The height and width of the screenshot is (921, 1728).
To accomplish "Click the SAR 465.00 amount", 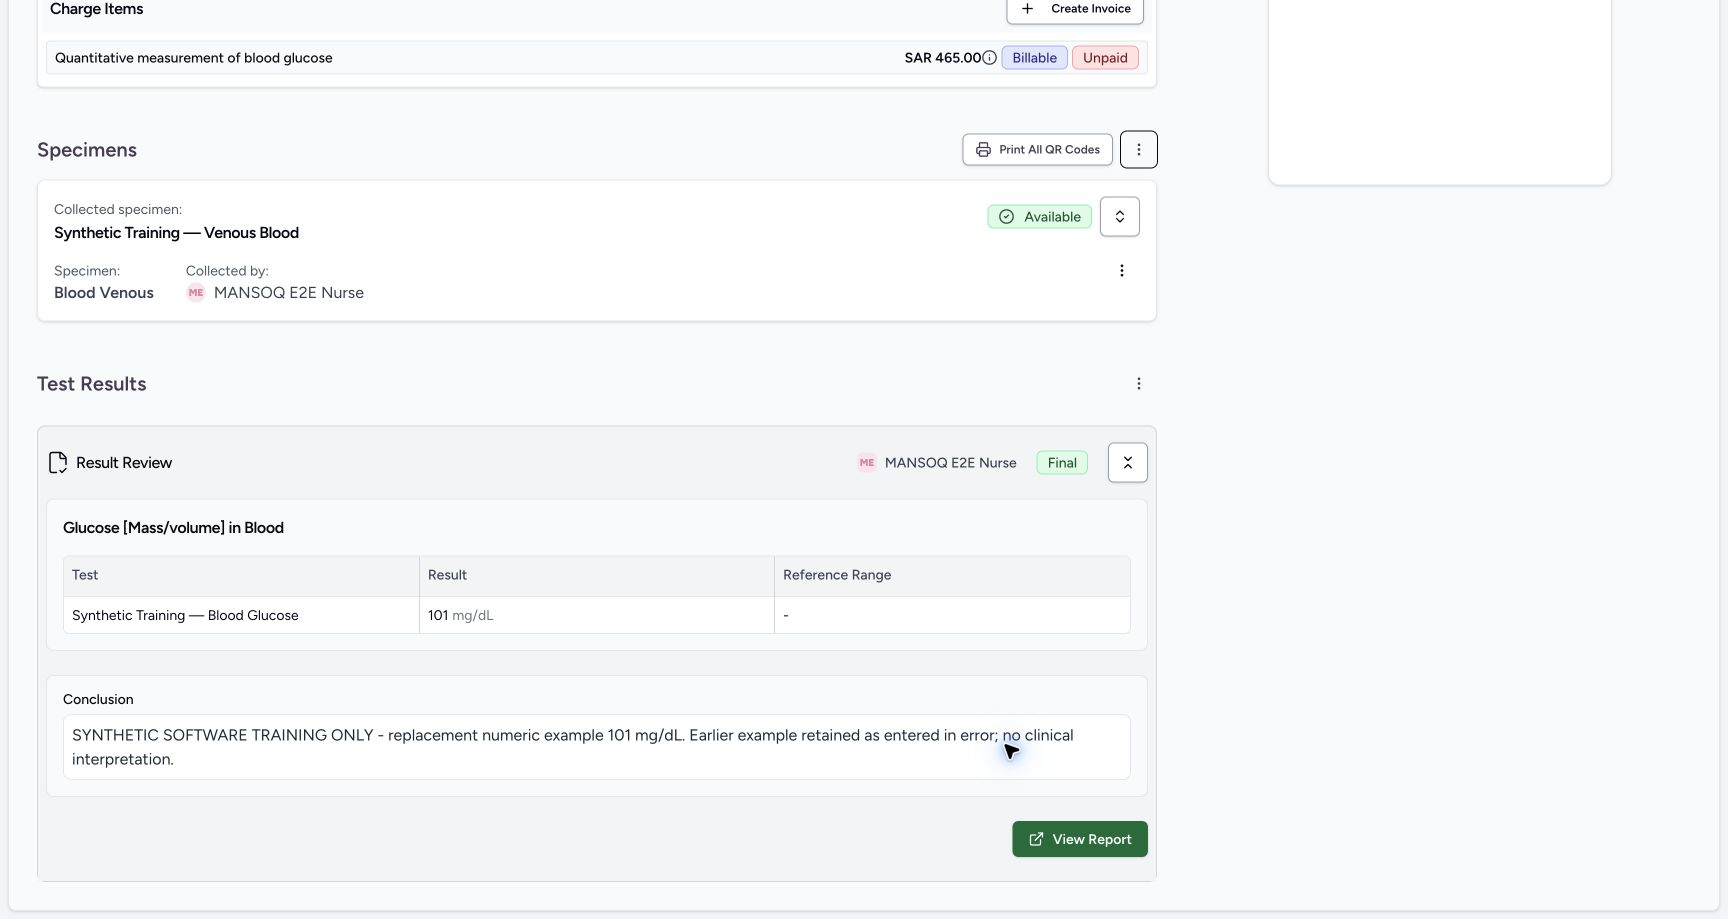I will 943,58.
